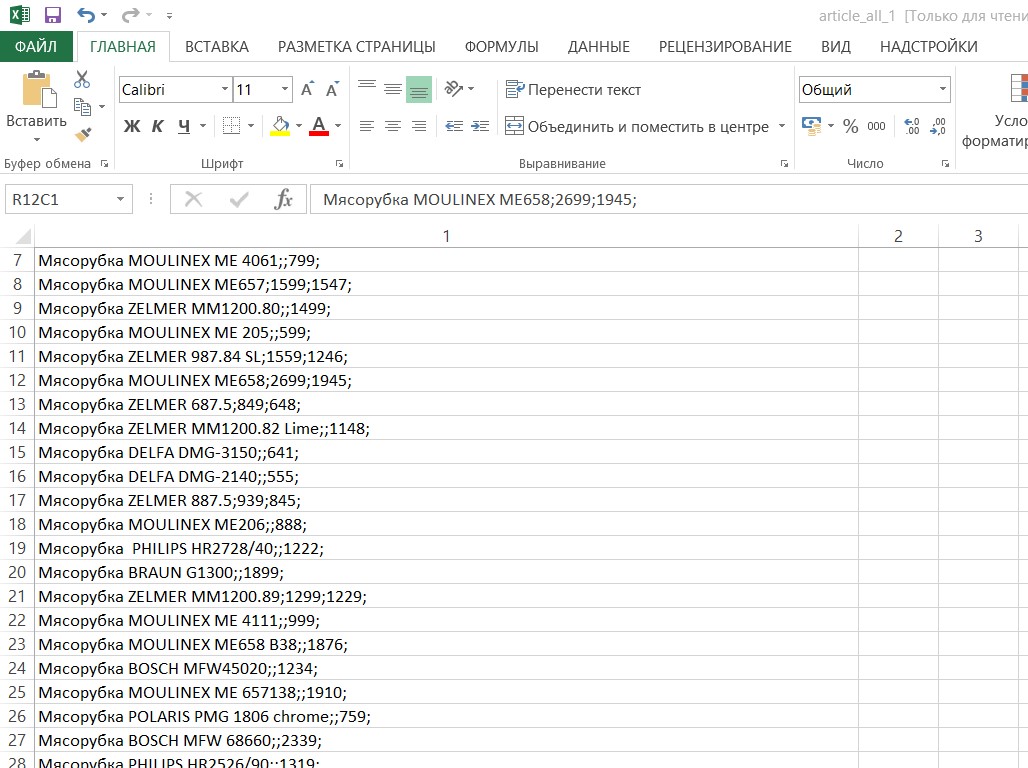Decrease indent

click(454, 126)
